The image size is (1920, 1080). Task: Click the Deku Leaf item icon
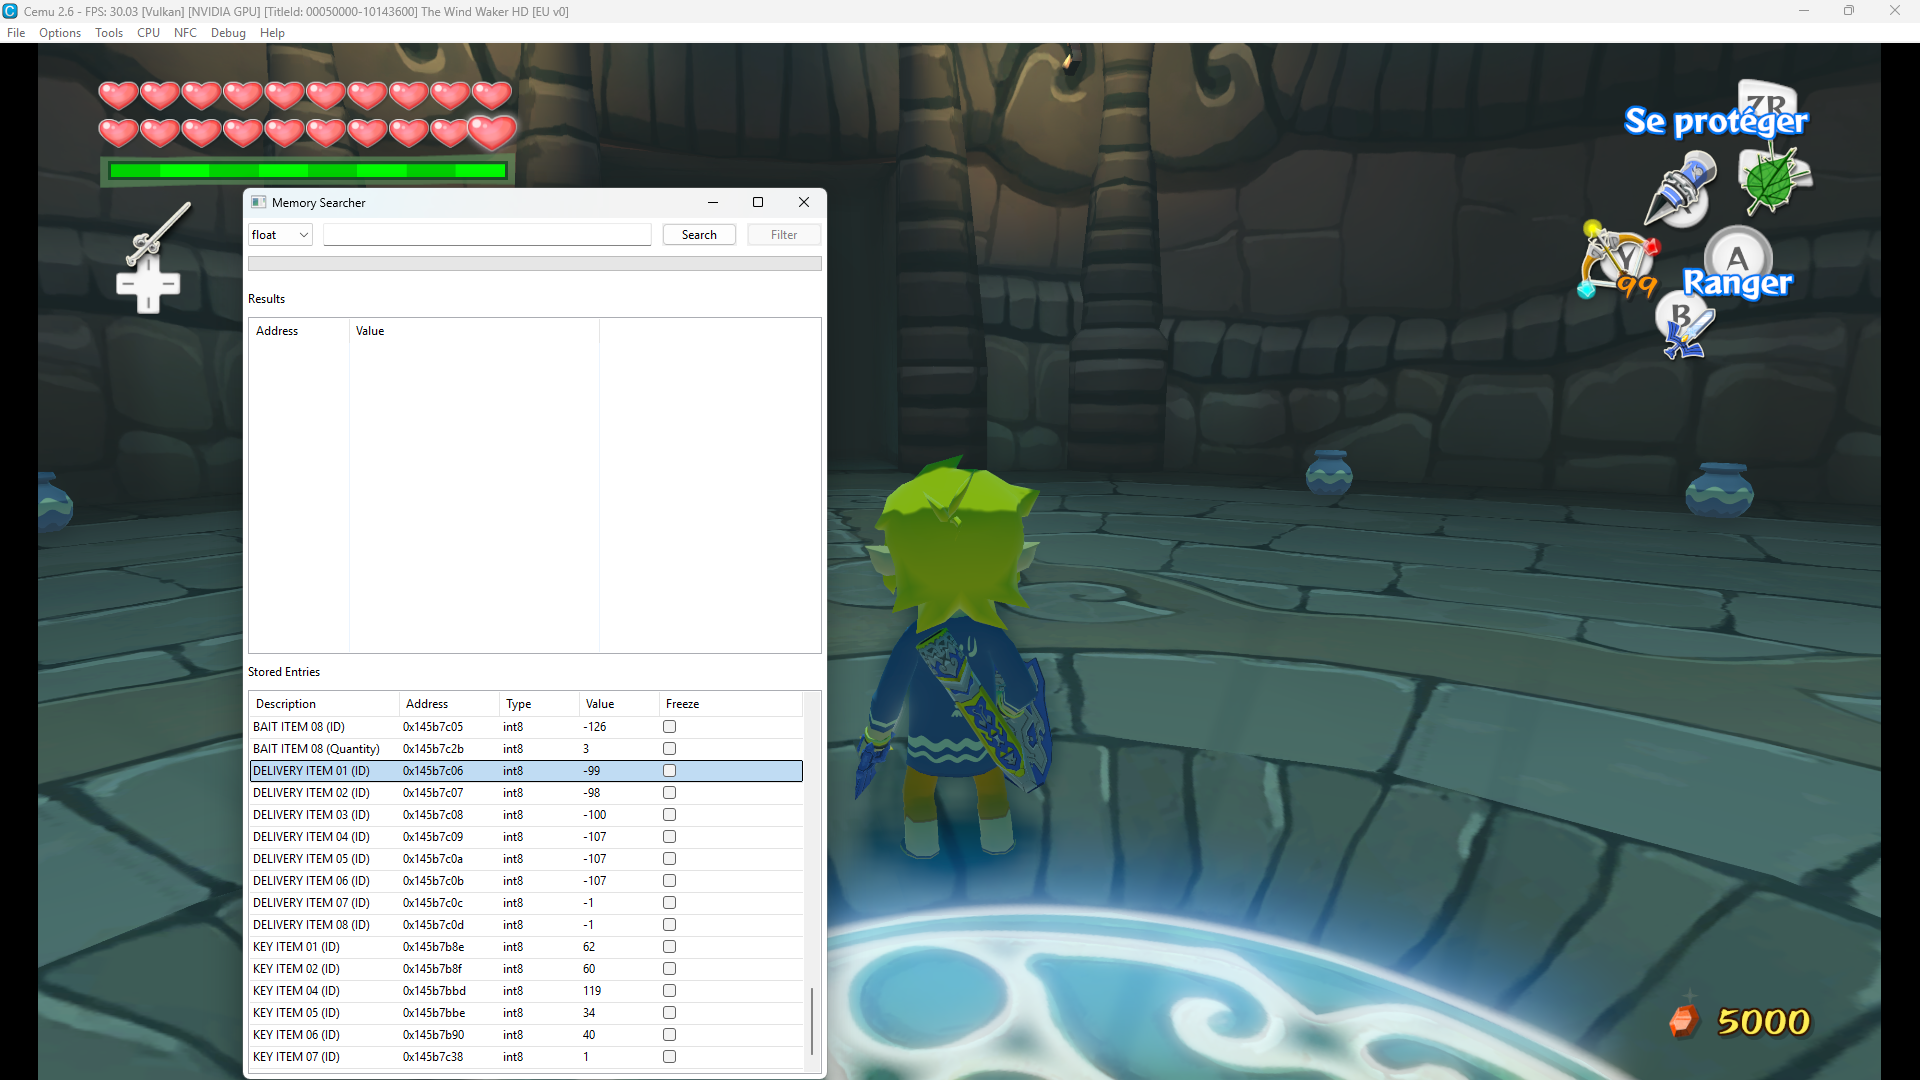pos(1774,180)
